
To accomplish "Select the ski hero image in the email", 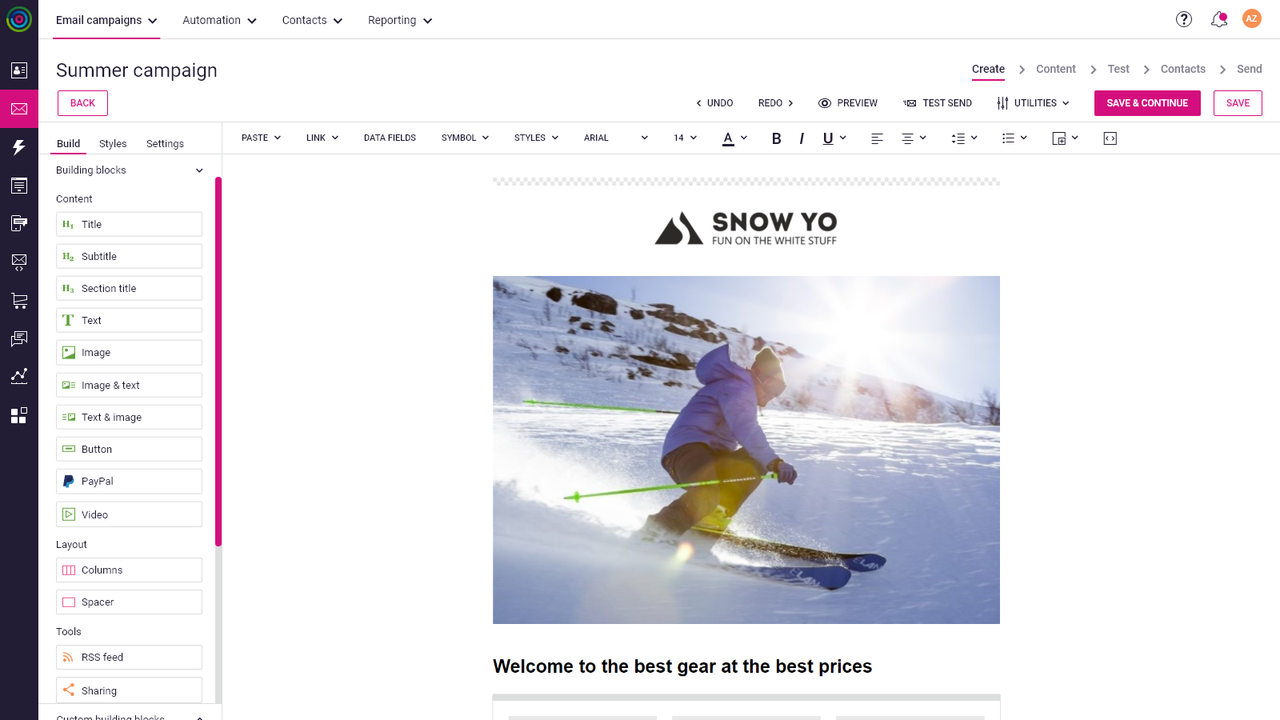I will click(x=746, y=450).
